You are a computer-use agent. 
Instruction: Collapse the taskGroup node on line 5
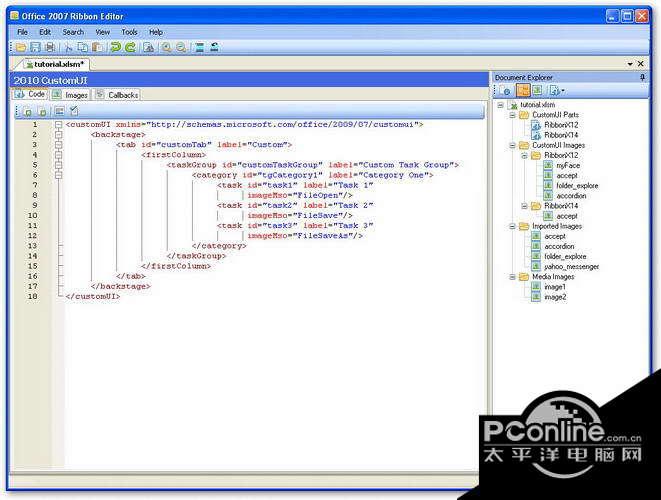[59, 165]
